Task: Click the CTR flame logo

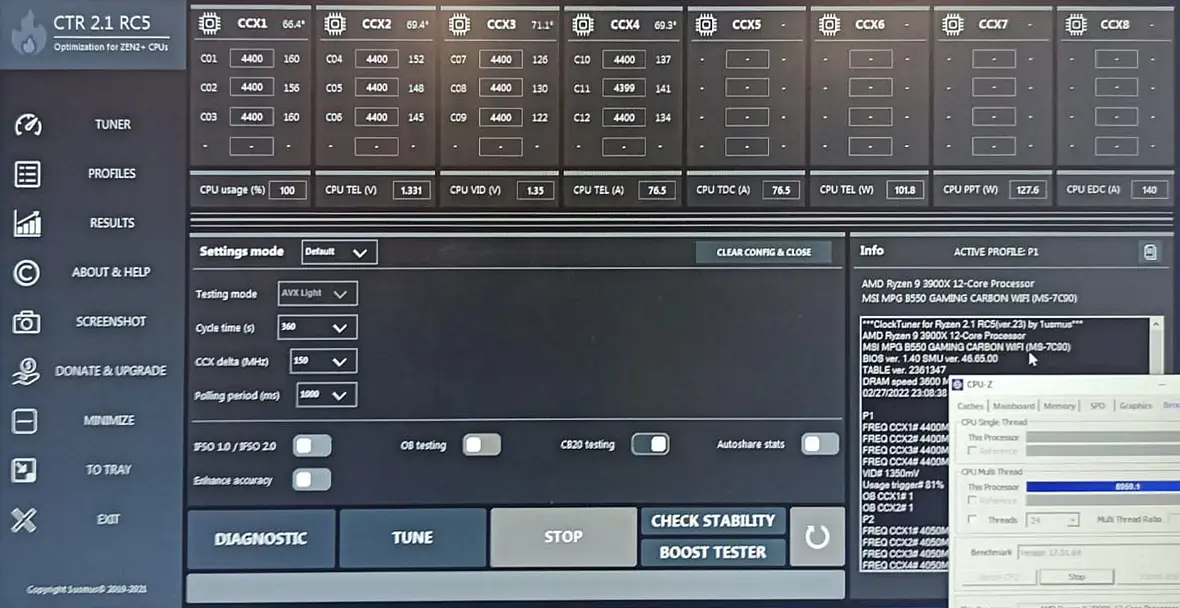Action: (x=28, y=34)
